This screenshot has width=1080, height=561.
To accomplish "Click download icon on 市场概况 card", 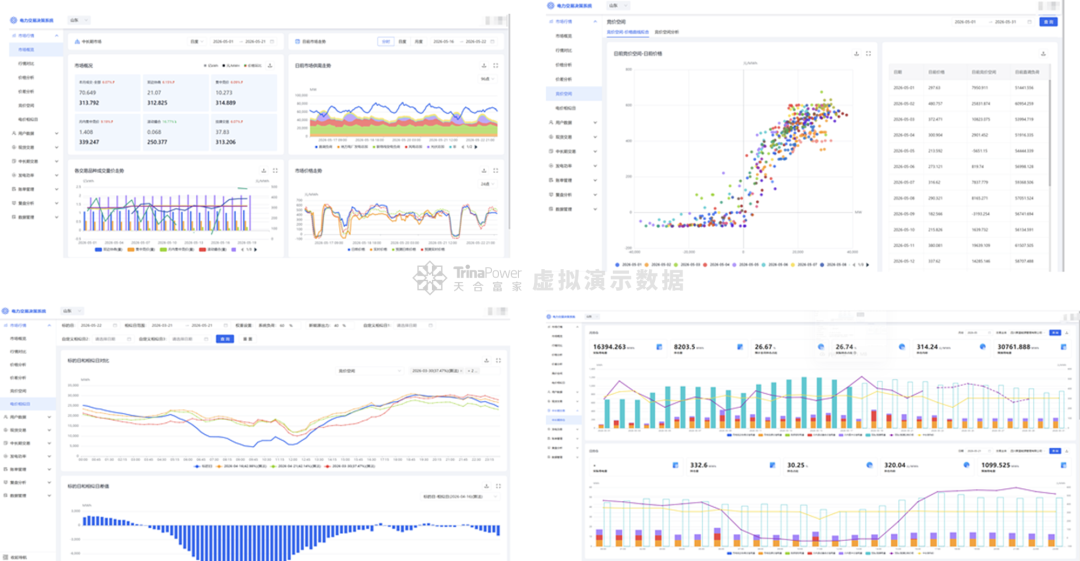I will point(270,65).
